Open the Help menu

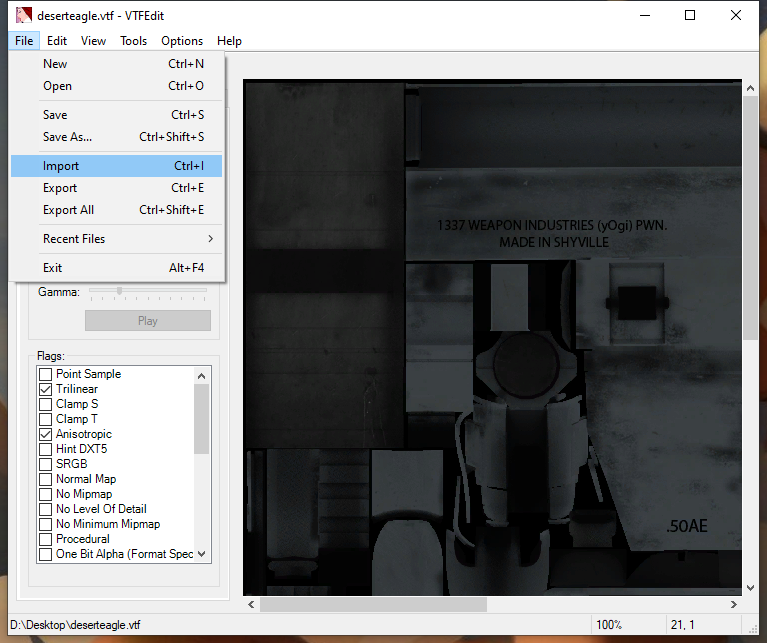coord(229,41)
